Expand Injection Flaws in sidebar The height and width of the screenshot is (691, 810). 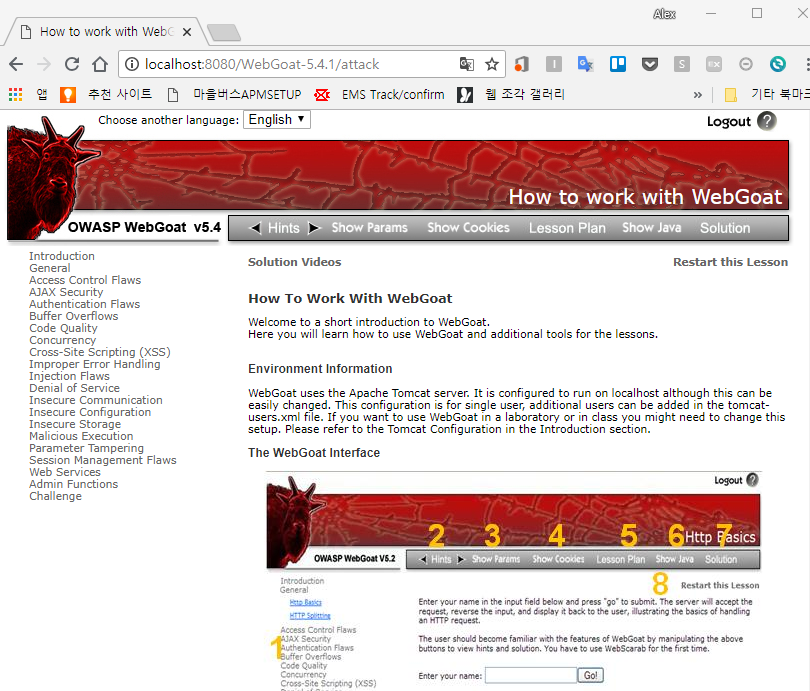[x=69, y=376]
